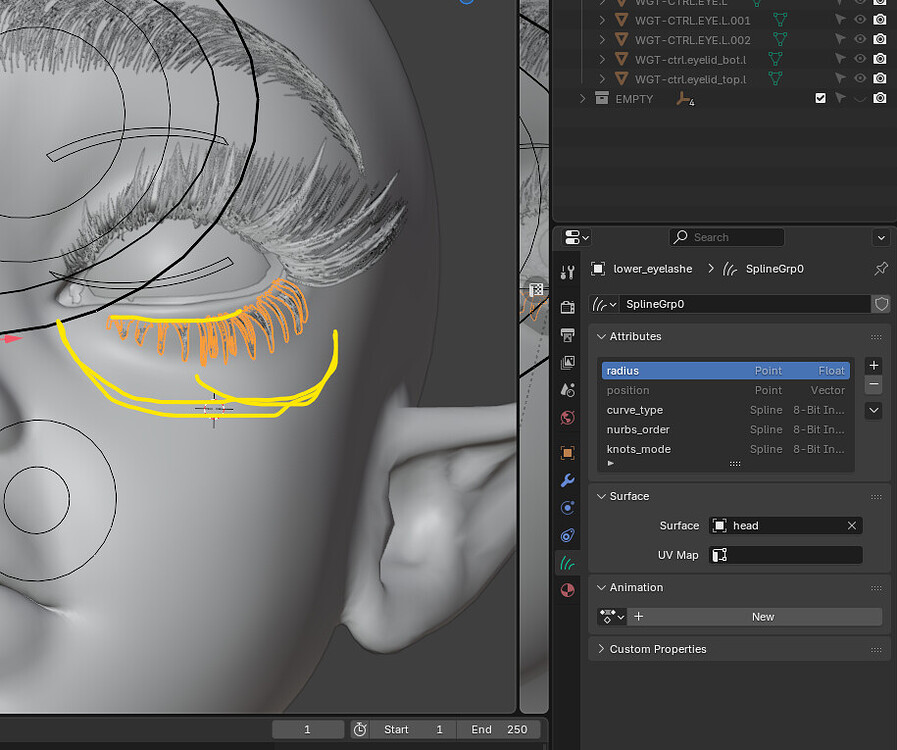Toggle Use Preview Range clock icon
The width and height of the screenshot is (897, 750).
click(360, 729)
